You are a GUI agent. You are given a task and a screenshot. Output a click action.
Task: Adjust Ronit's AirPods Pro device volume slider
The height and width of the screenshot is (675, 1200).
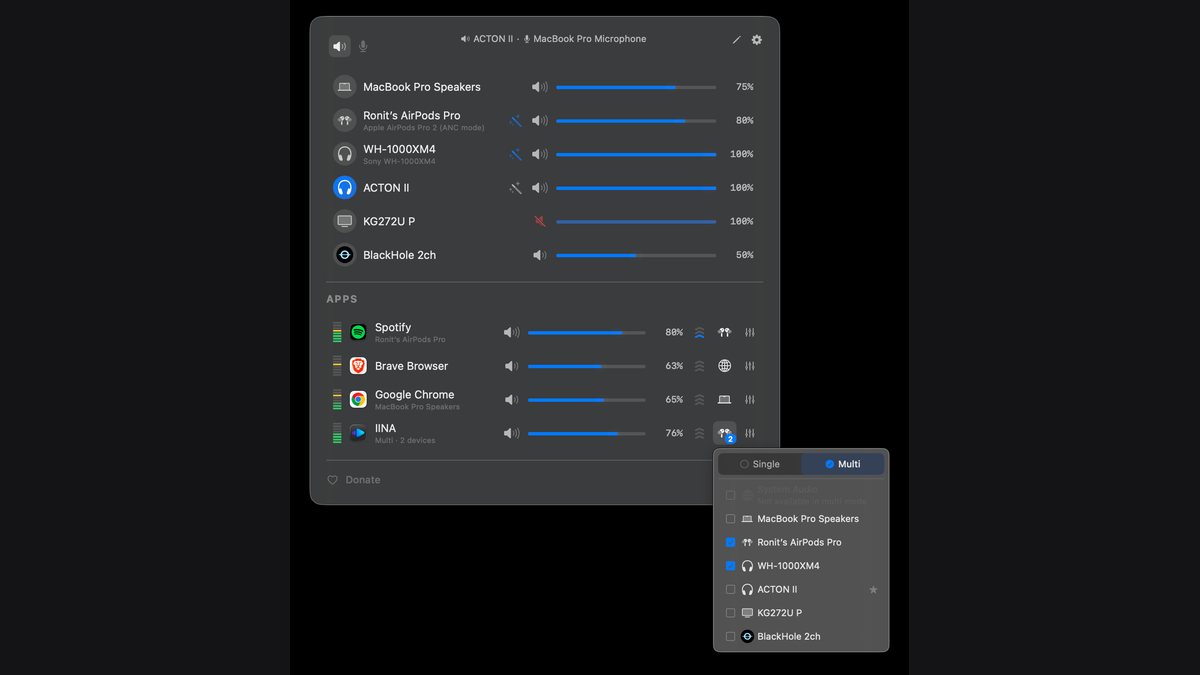(636, 120)
